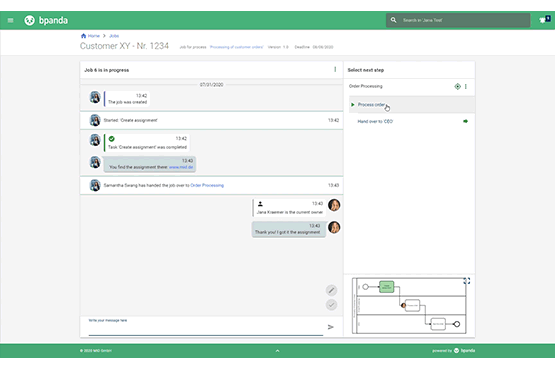This screenshot has height=369, width=555.
Task: Open the www.mid.de link in message
Action: [181, 167]
